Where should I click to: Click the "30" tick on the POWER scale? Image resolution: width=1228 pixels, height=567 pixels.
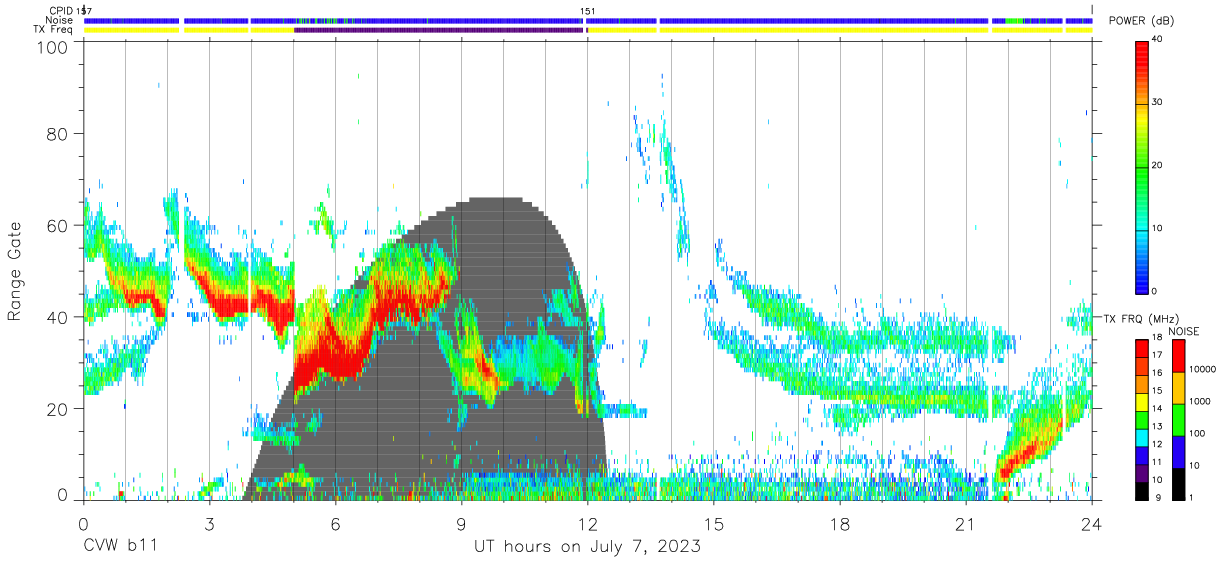click(x=1157, y=103)
